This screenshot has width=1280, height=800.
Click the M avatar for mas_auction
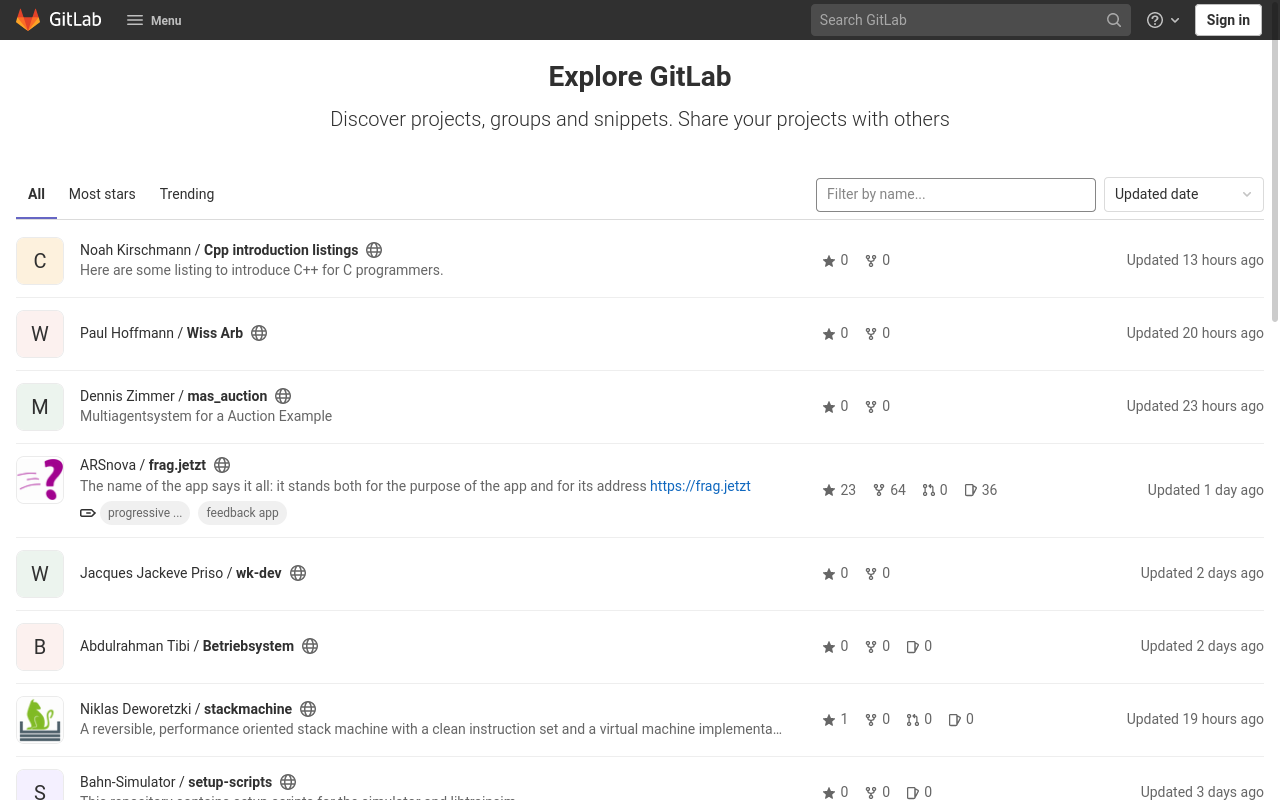[x=40, y=407]
